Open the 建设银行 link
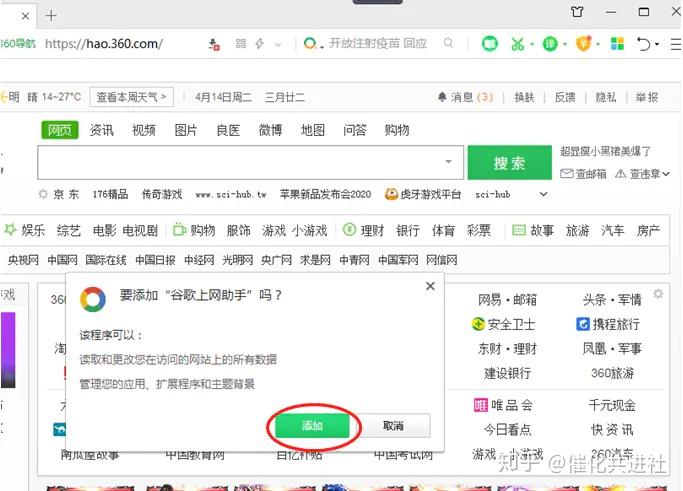The height and width of the screenshot is (491, 683). pos(507,373)
